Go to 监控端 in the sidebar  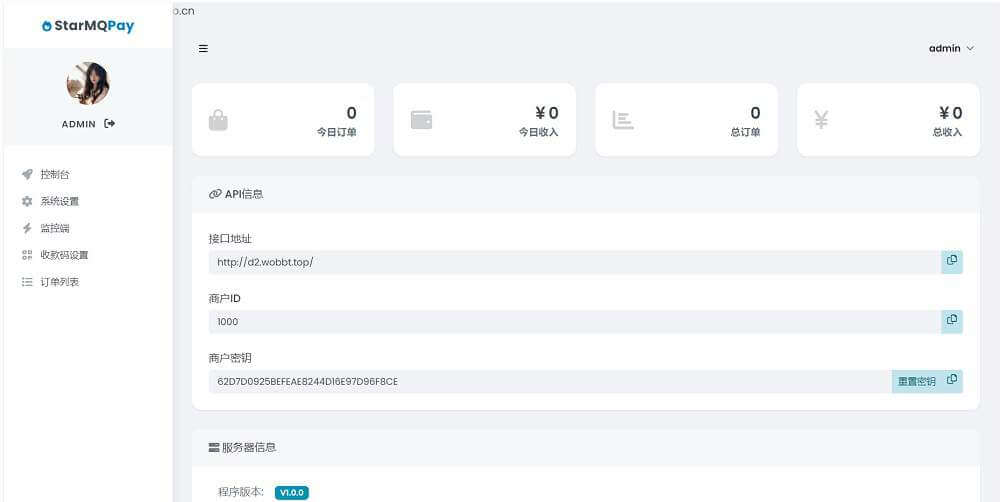click(55, 228)
